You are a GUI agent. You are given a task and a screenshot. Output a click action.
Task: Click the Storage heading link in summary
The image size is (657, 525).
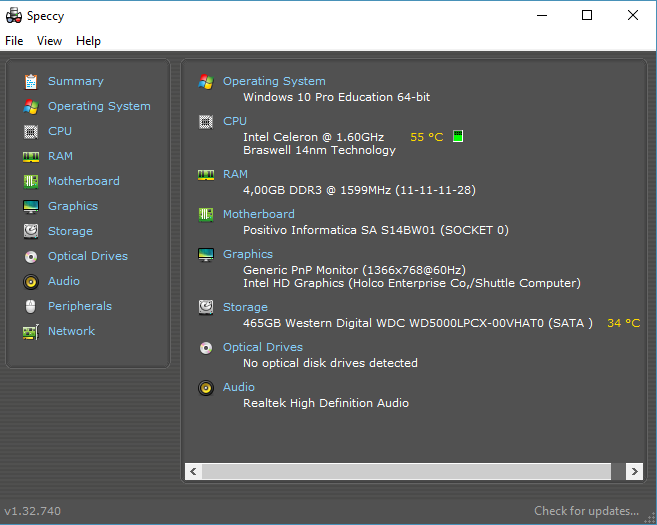245,307
